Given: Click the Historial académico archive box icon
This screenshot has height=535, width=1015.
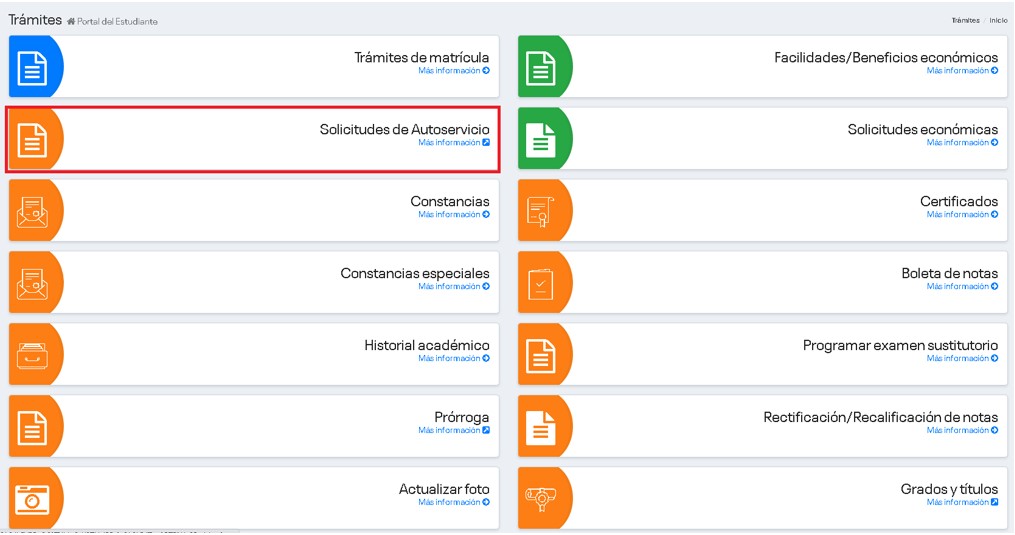Looking at the screenshot, I should (x=33, y=355).
